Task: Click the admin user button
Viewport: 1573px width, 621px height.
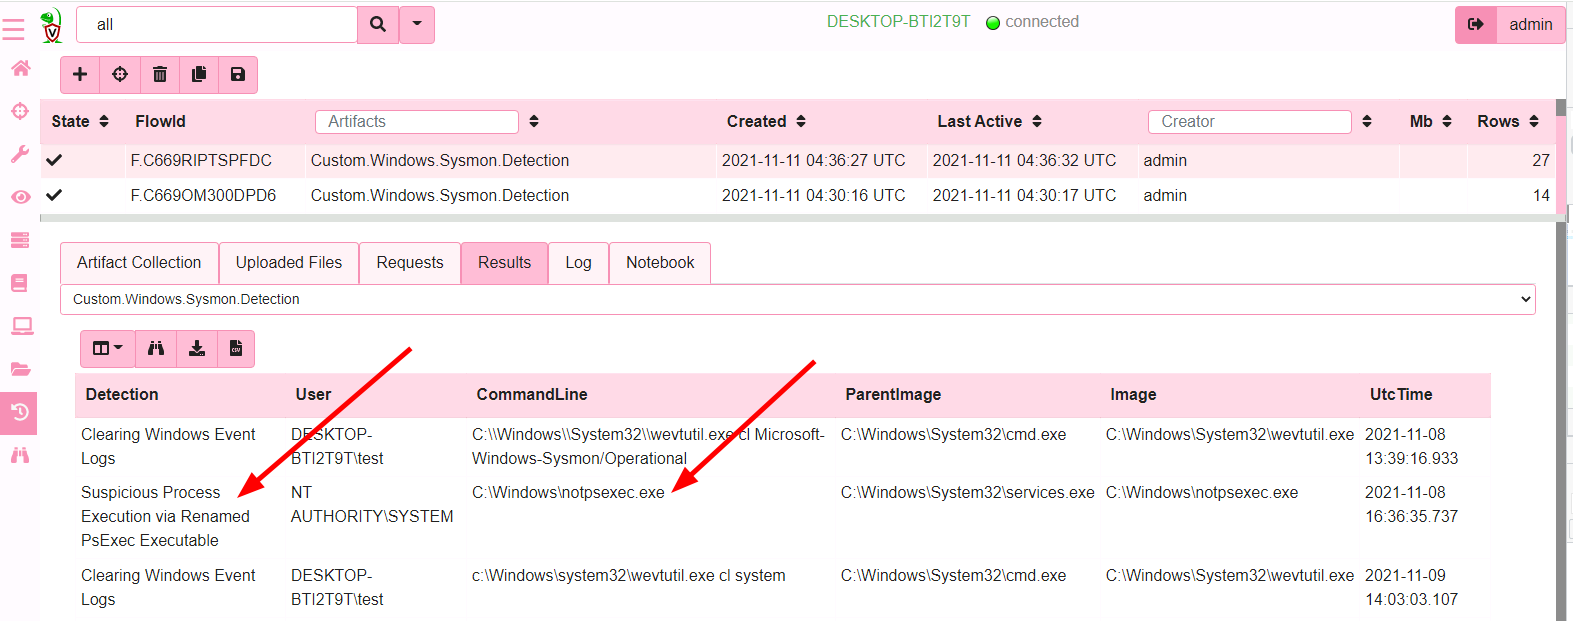Action: tap(1530, 25)
